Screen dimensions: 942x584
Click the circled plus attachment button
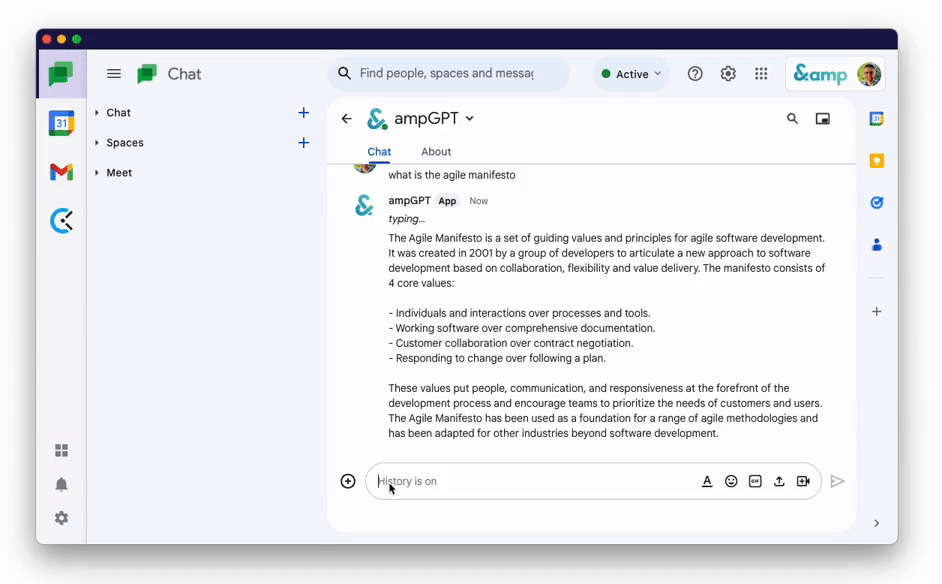(348, 481)
